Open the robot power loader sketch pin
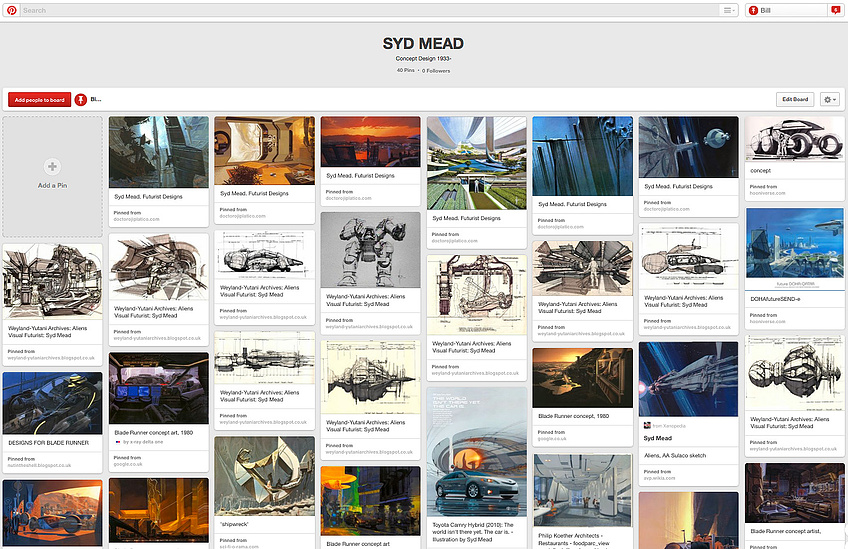848x549 pixels. pyautogui.click(x=370, y=250)
